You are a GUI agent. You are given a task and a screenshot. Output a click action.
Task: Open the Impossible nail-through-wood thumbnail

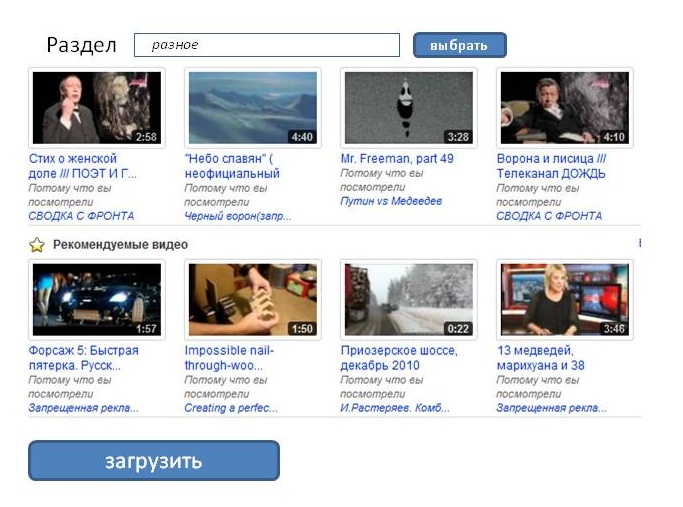[252, 299]
